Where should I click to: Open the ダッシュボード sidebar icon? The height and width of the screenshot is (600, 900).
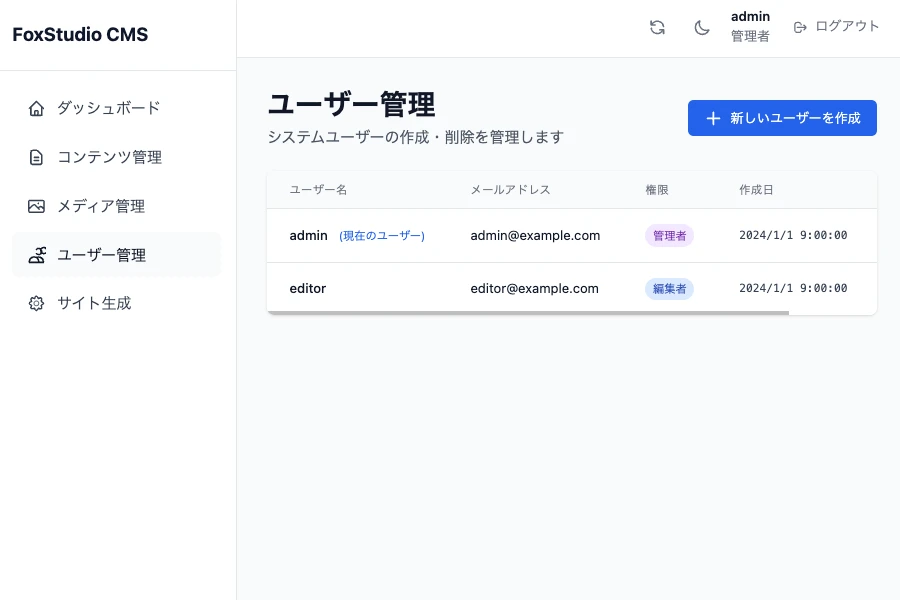pos(34,107)
